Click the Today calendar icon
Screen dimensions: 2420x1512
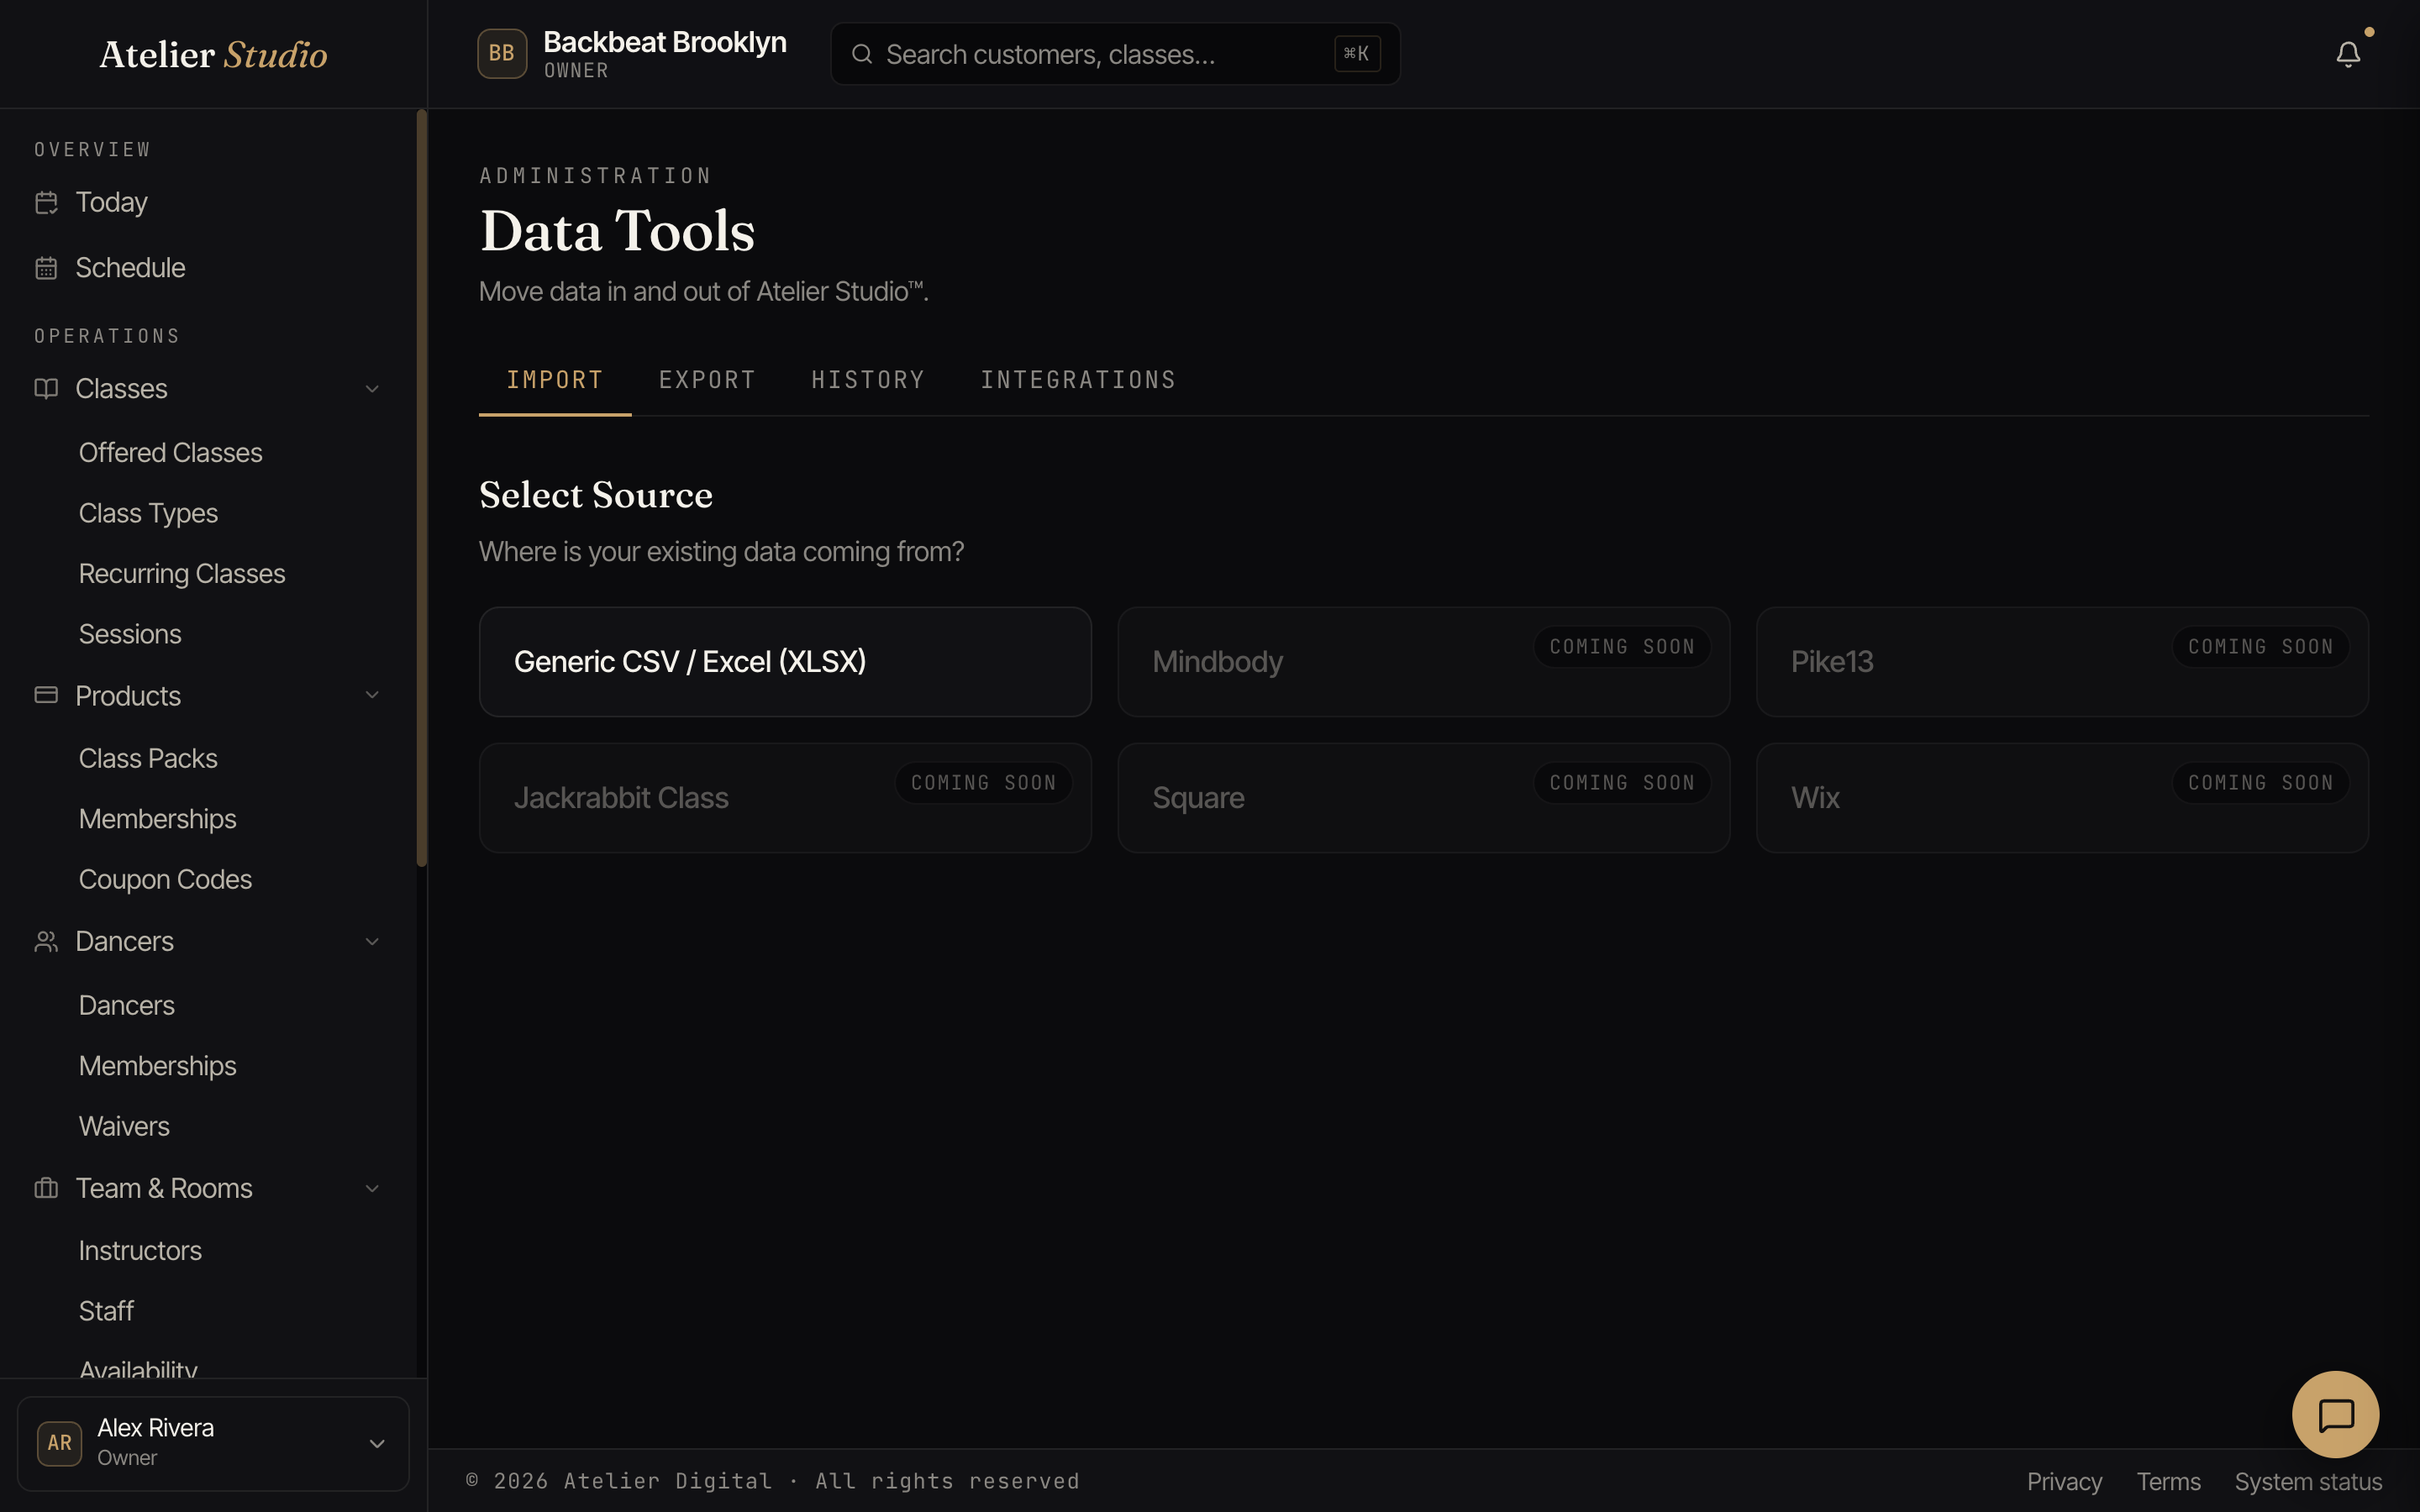46,202
